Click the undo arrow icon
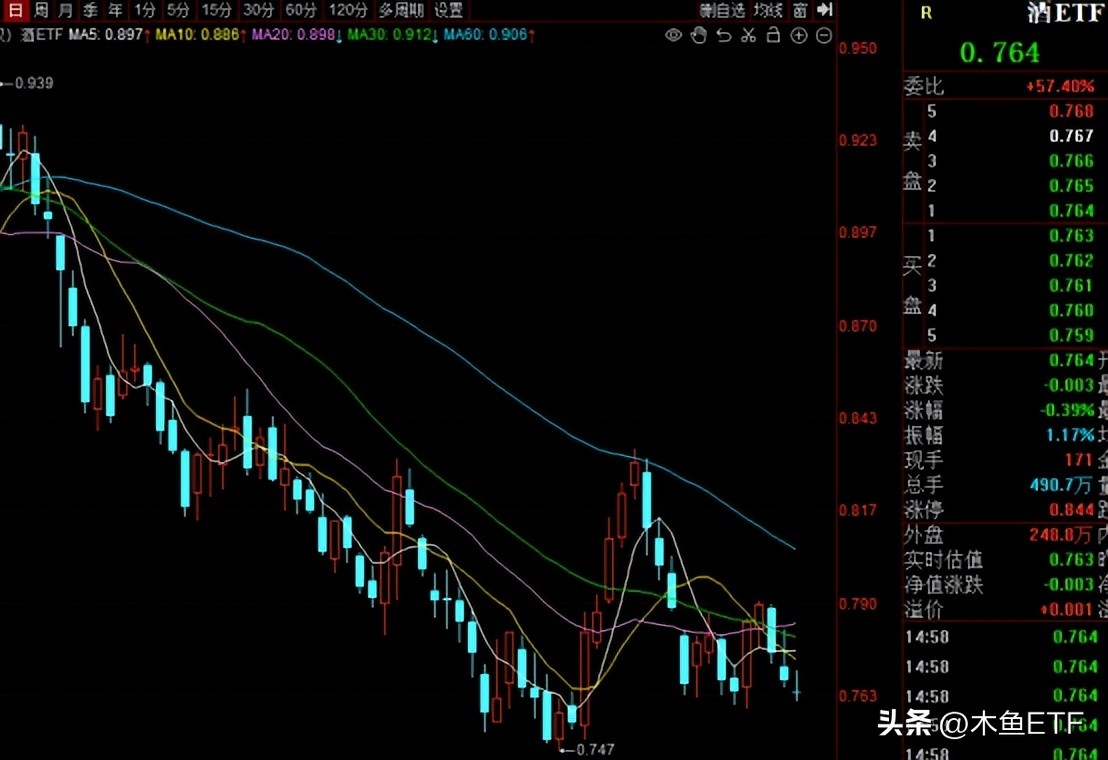Screen dimensions: 1108x760 [724, 35]
